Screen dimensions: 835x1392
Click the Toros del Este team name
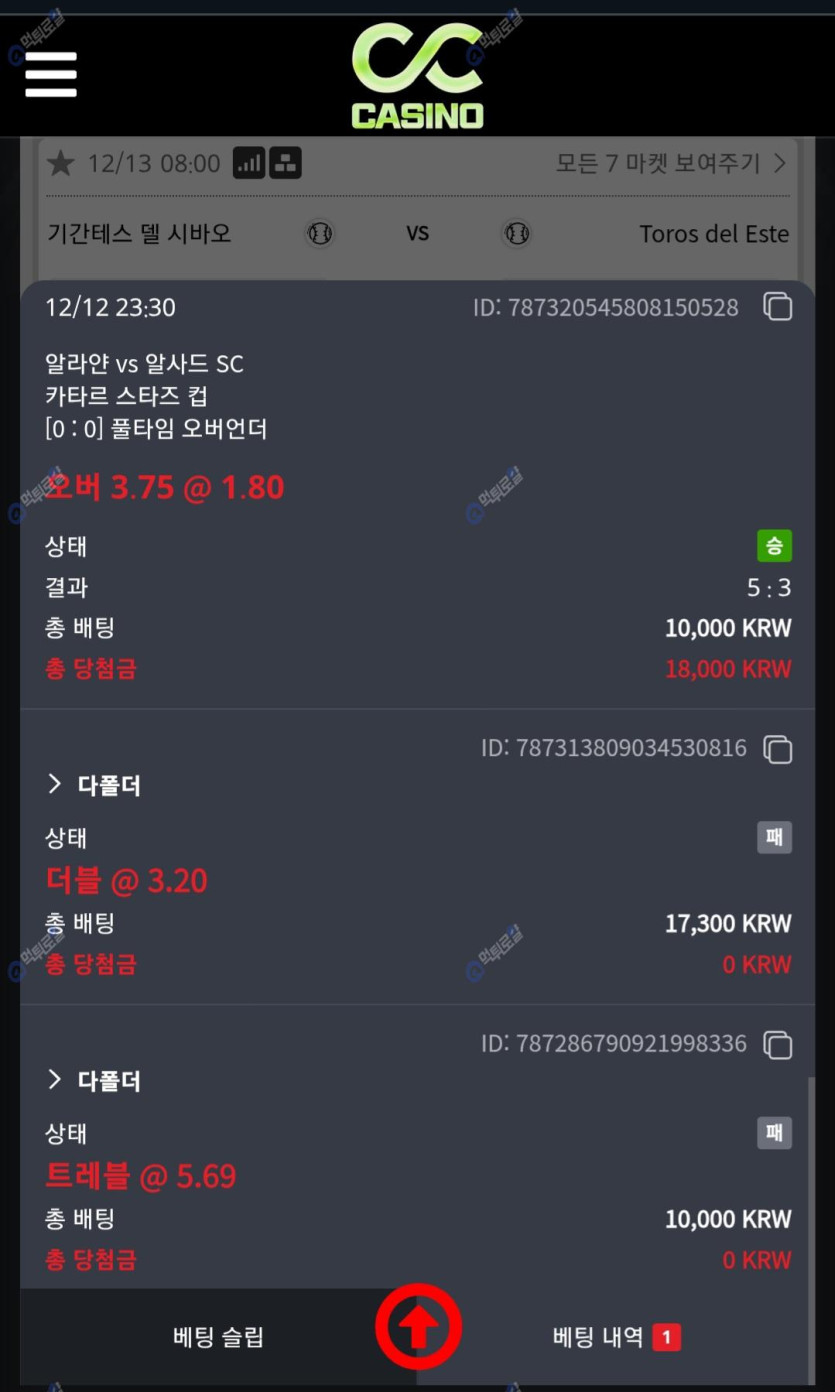[x=714, y=234]
